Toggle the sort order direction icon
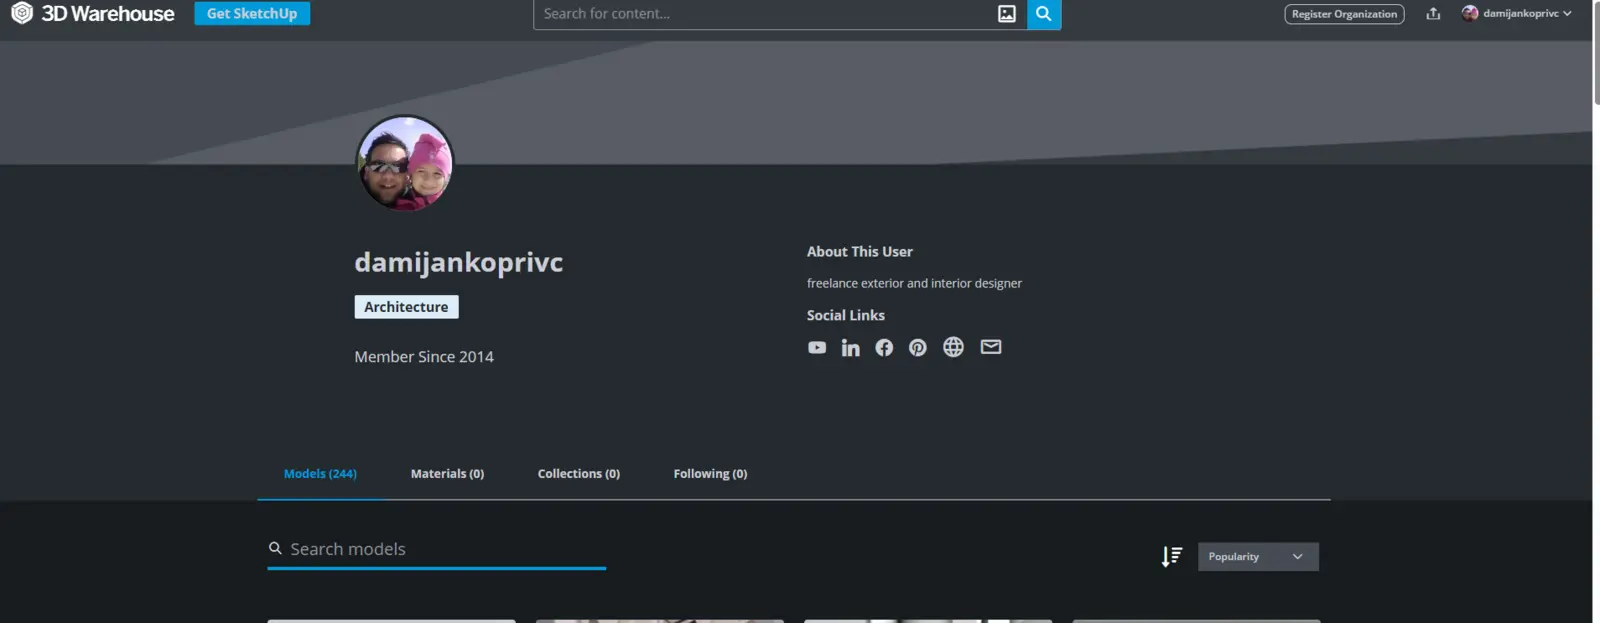This screenshot has height=623, width=1600. tap(1172, 557)
